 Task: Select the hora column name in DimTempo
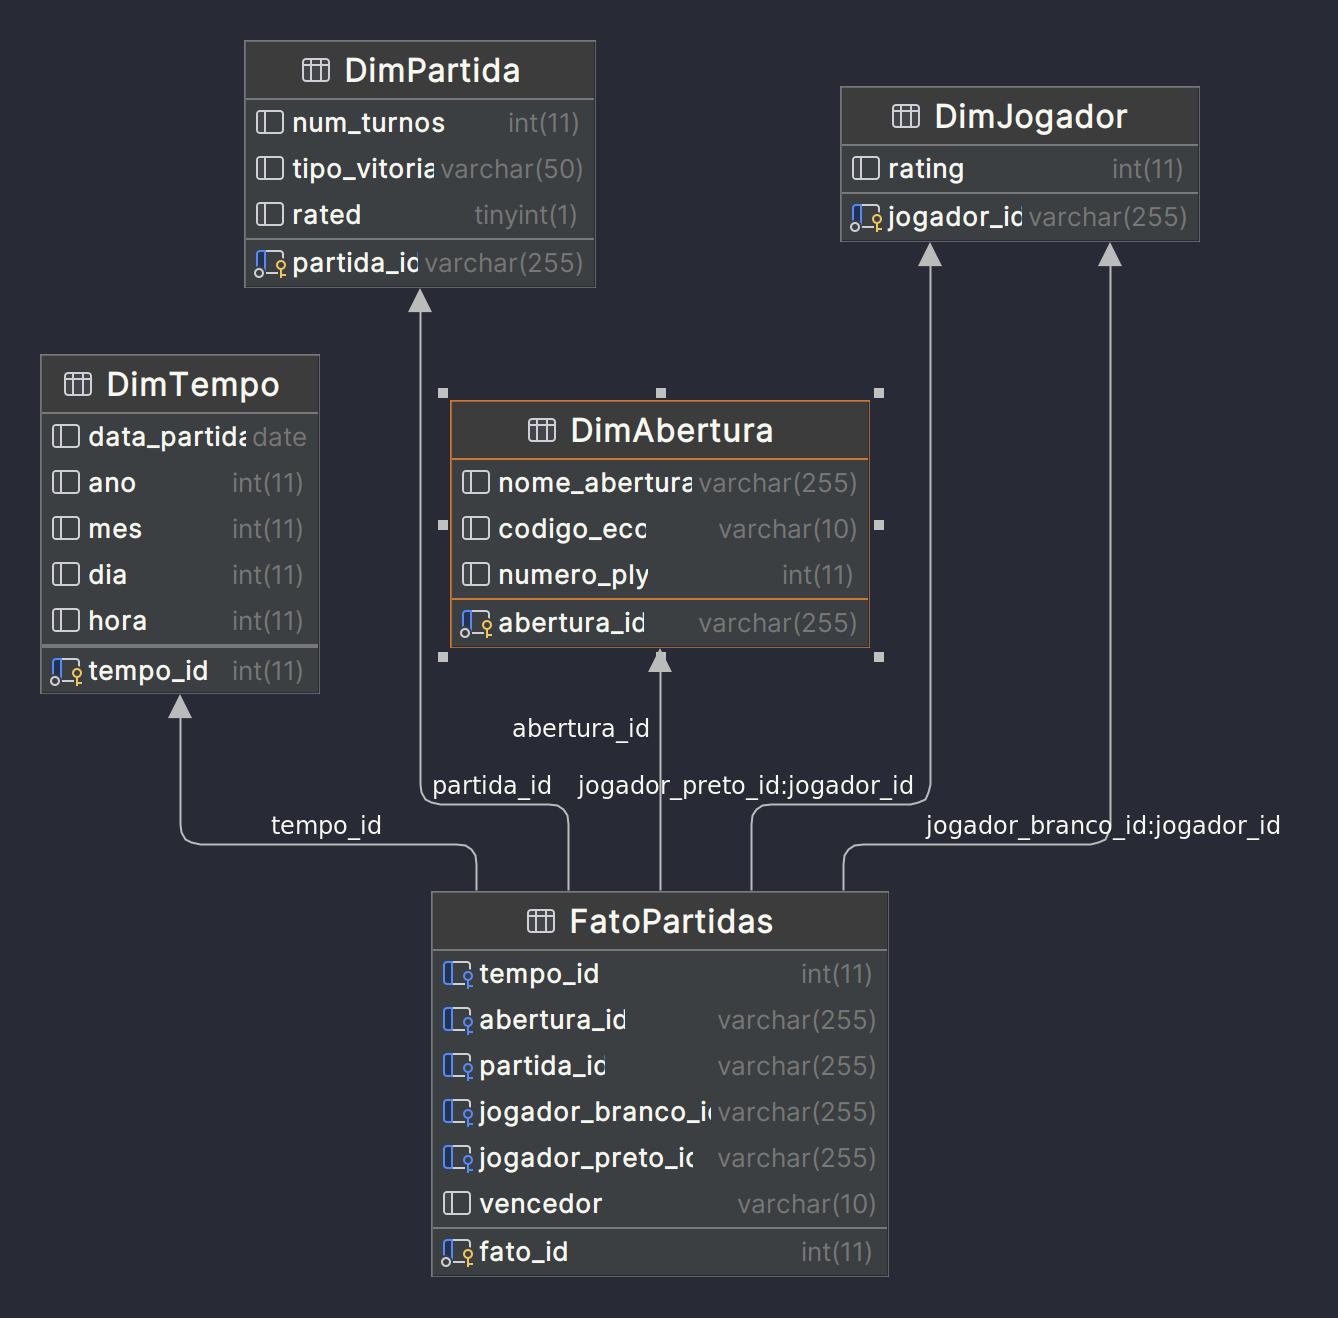click(117, 621)
